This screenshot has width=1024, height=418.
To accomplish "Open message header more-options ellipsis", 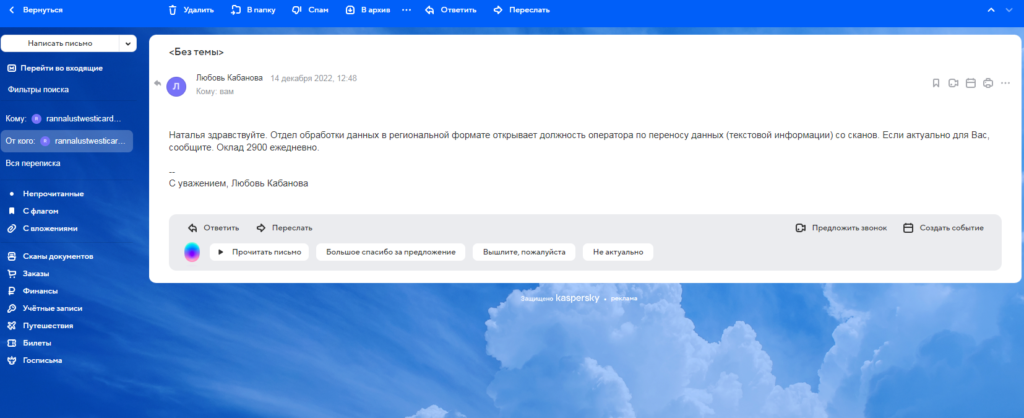I will pyautogui.click(x=1005, y=83).
